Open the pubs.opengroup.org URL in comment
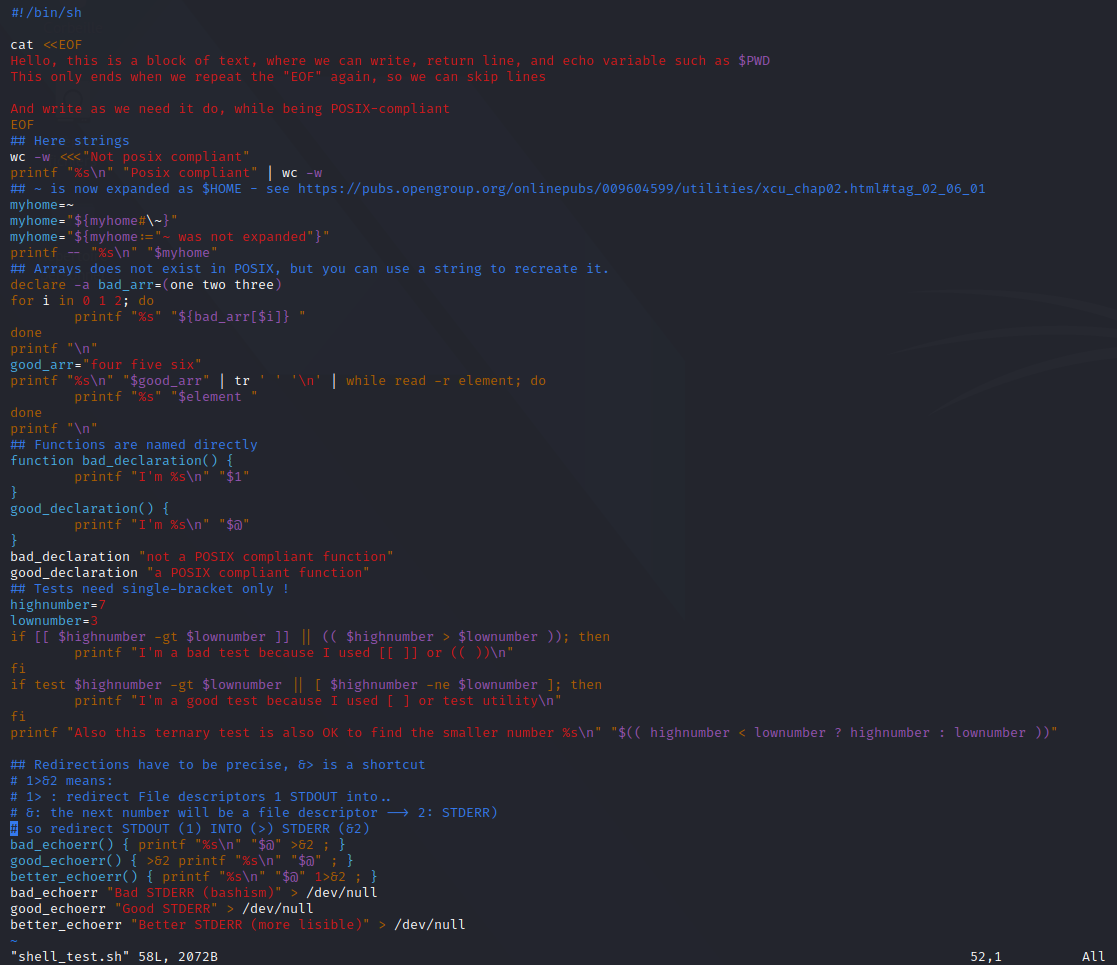Viewport: 1117px width, 965px height. click(x=641, y=189)
